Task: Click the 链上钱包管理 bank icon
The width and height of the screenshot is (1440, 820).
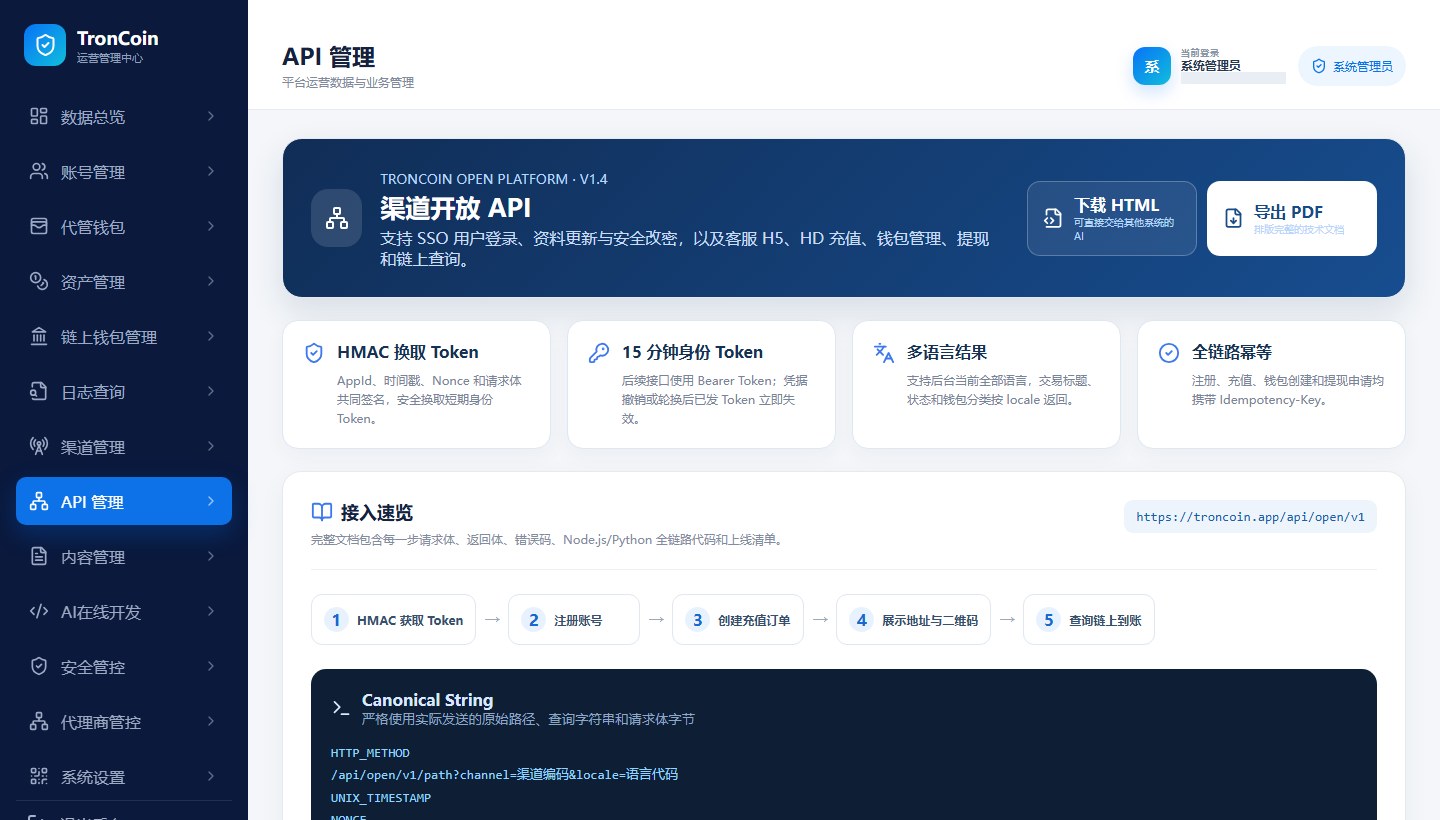Action: pyautogui.click(x=39, y=336)
